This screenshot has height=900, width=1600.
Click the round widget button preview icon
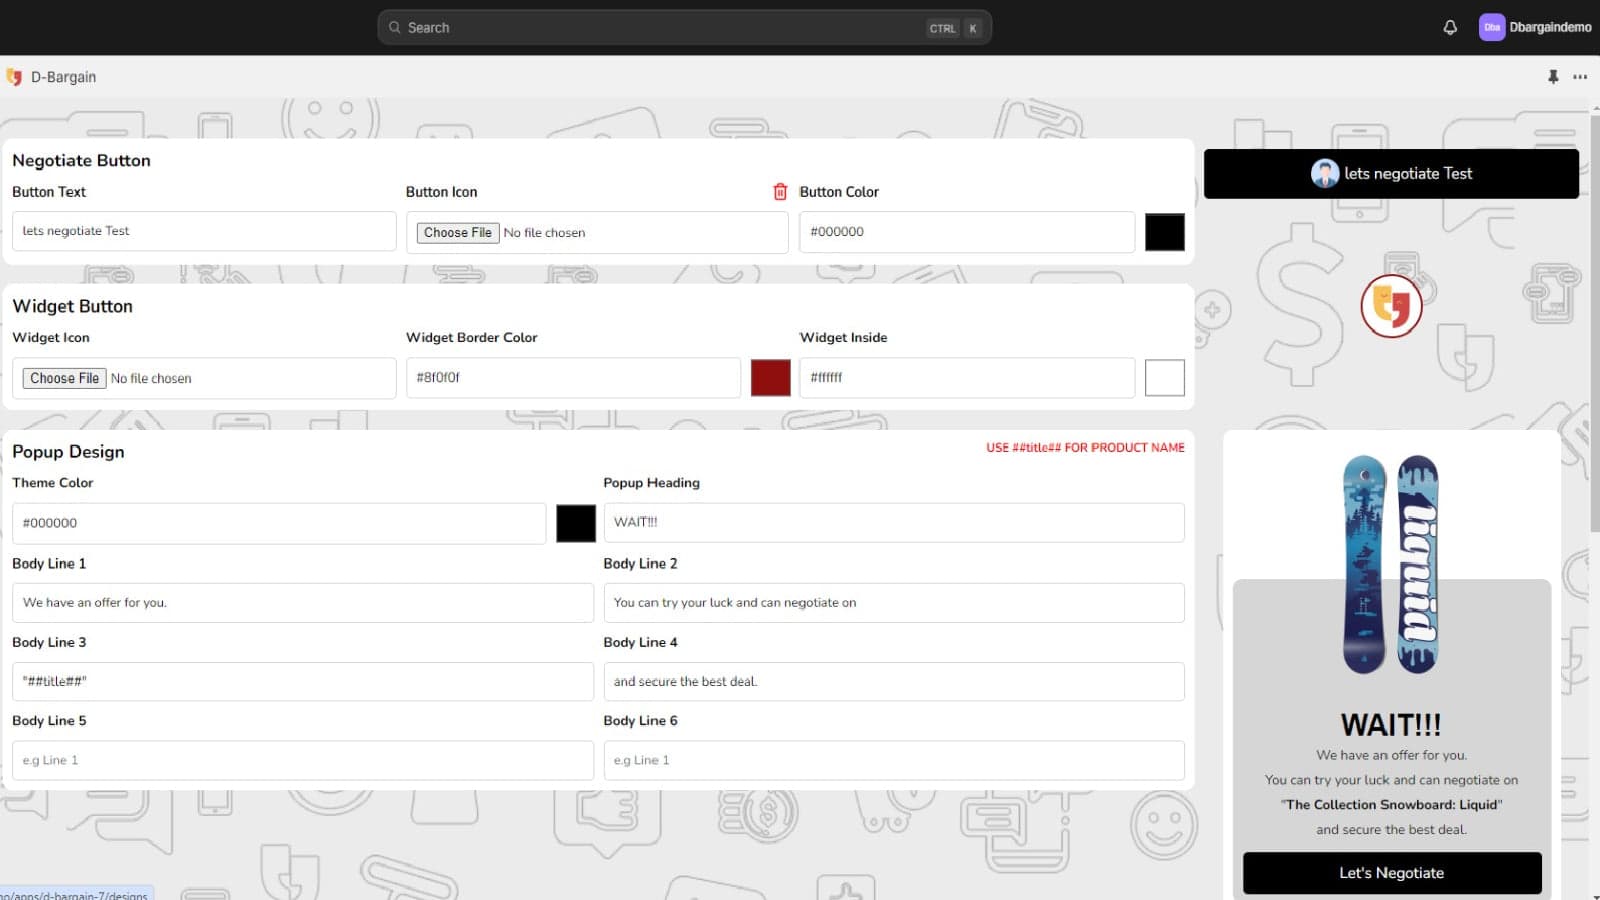[x=1390, y=306]
